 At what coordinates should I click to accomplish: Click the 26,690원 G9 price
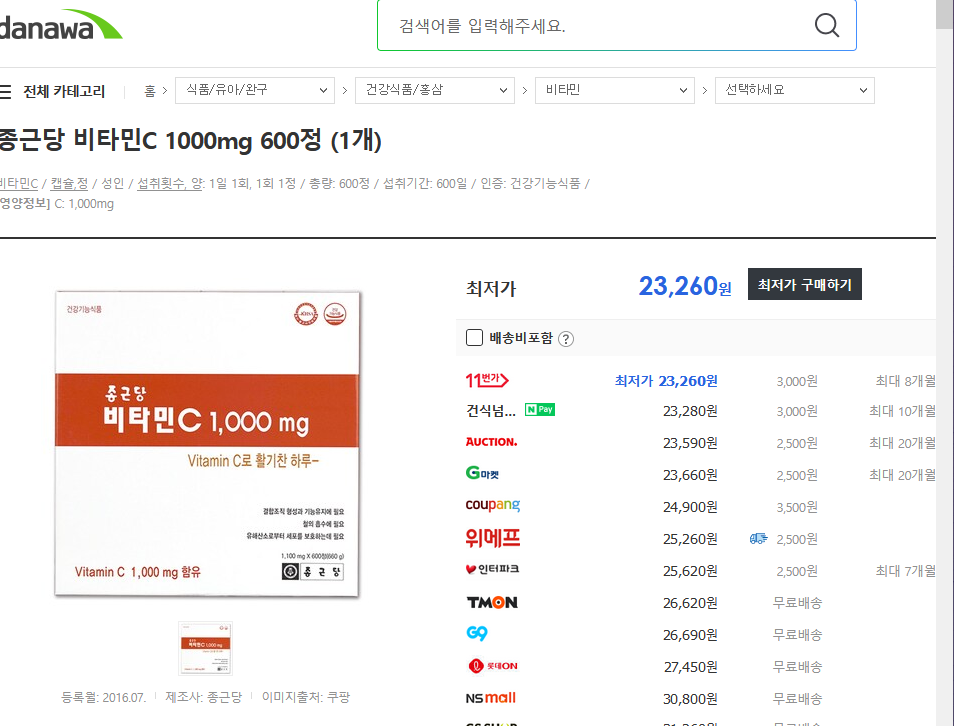(x=691, y=635)
